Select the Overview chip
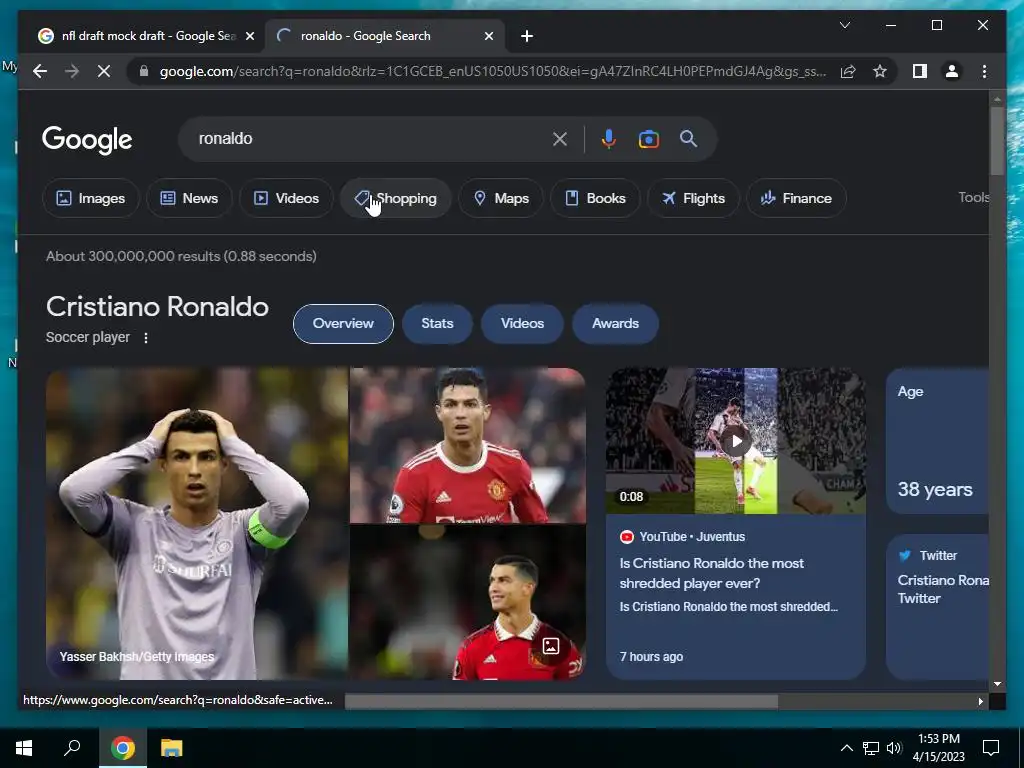The image size is (1024, 768). [x=343, y=323]
